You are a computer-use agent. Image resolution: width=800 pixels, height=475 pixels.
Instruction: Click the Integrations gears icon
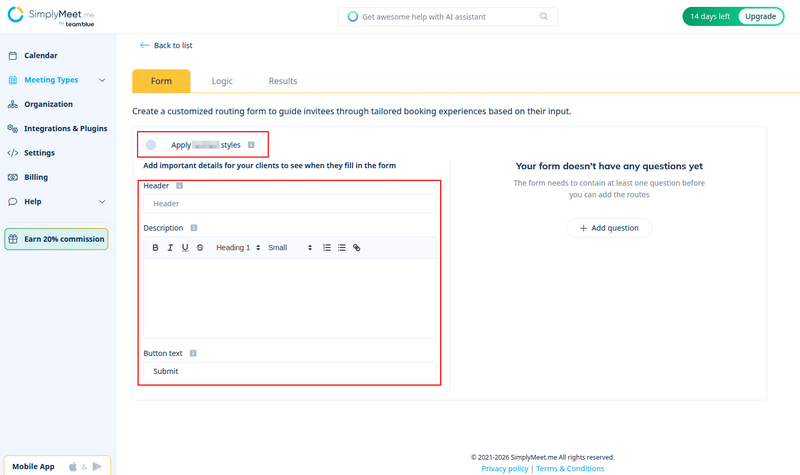click(13, 128)
